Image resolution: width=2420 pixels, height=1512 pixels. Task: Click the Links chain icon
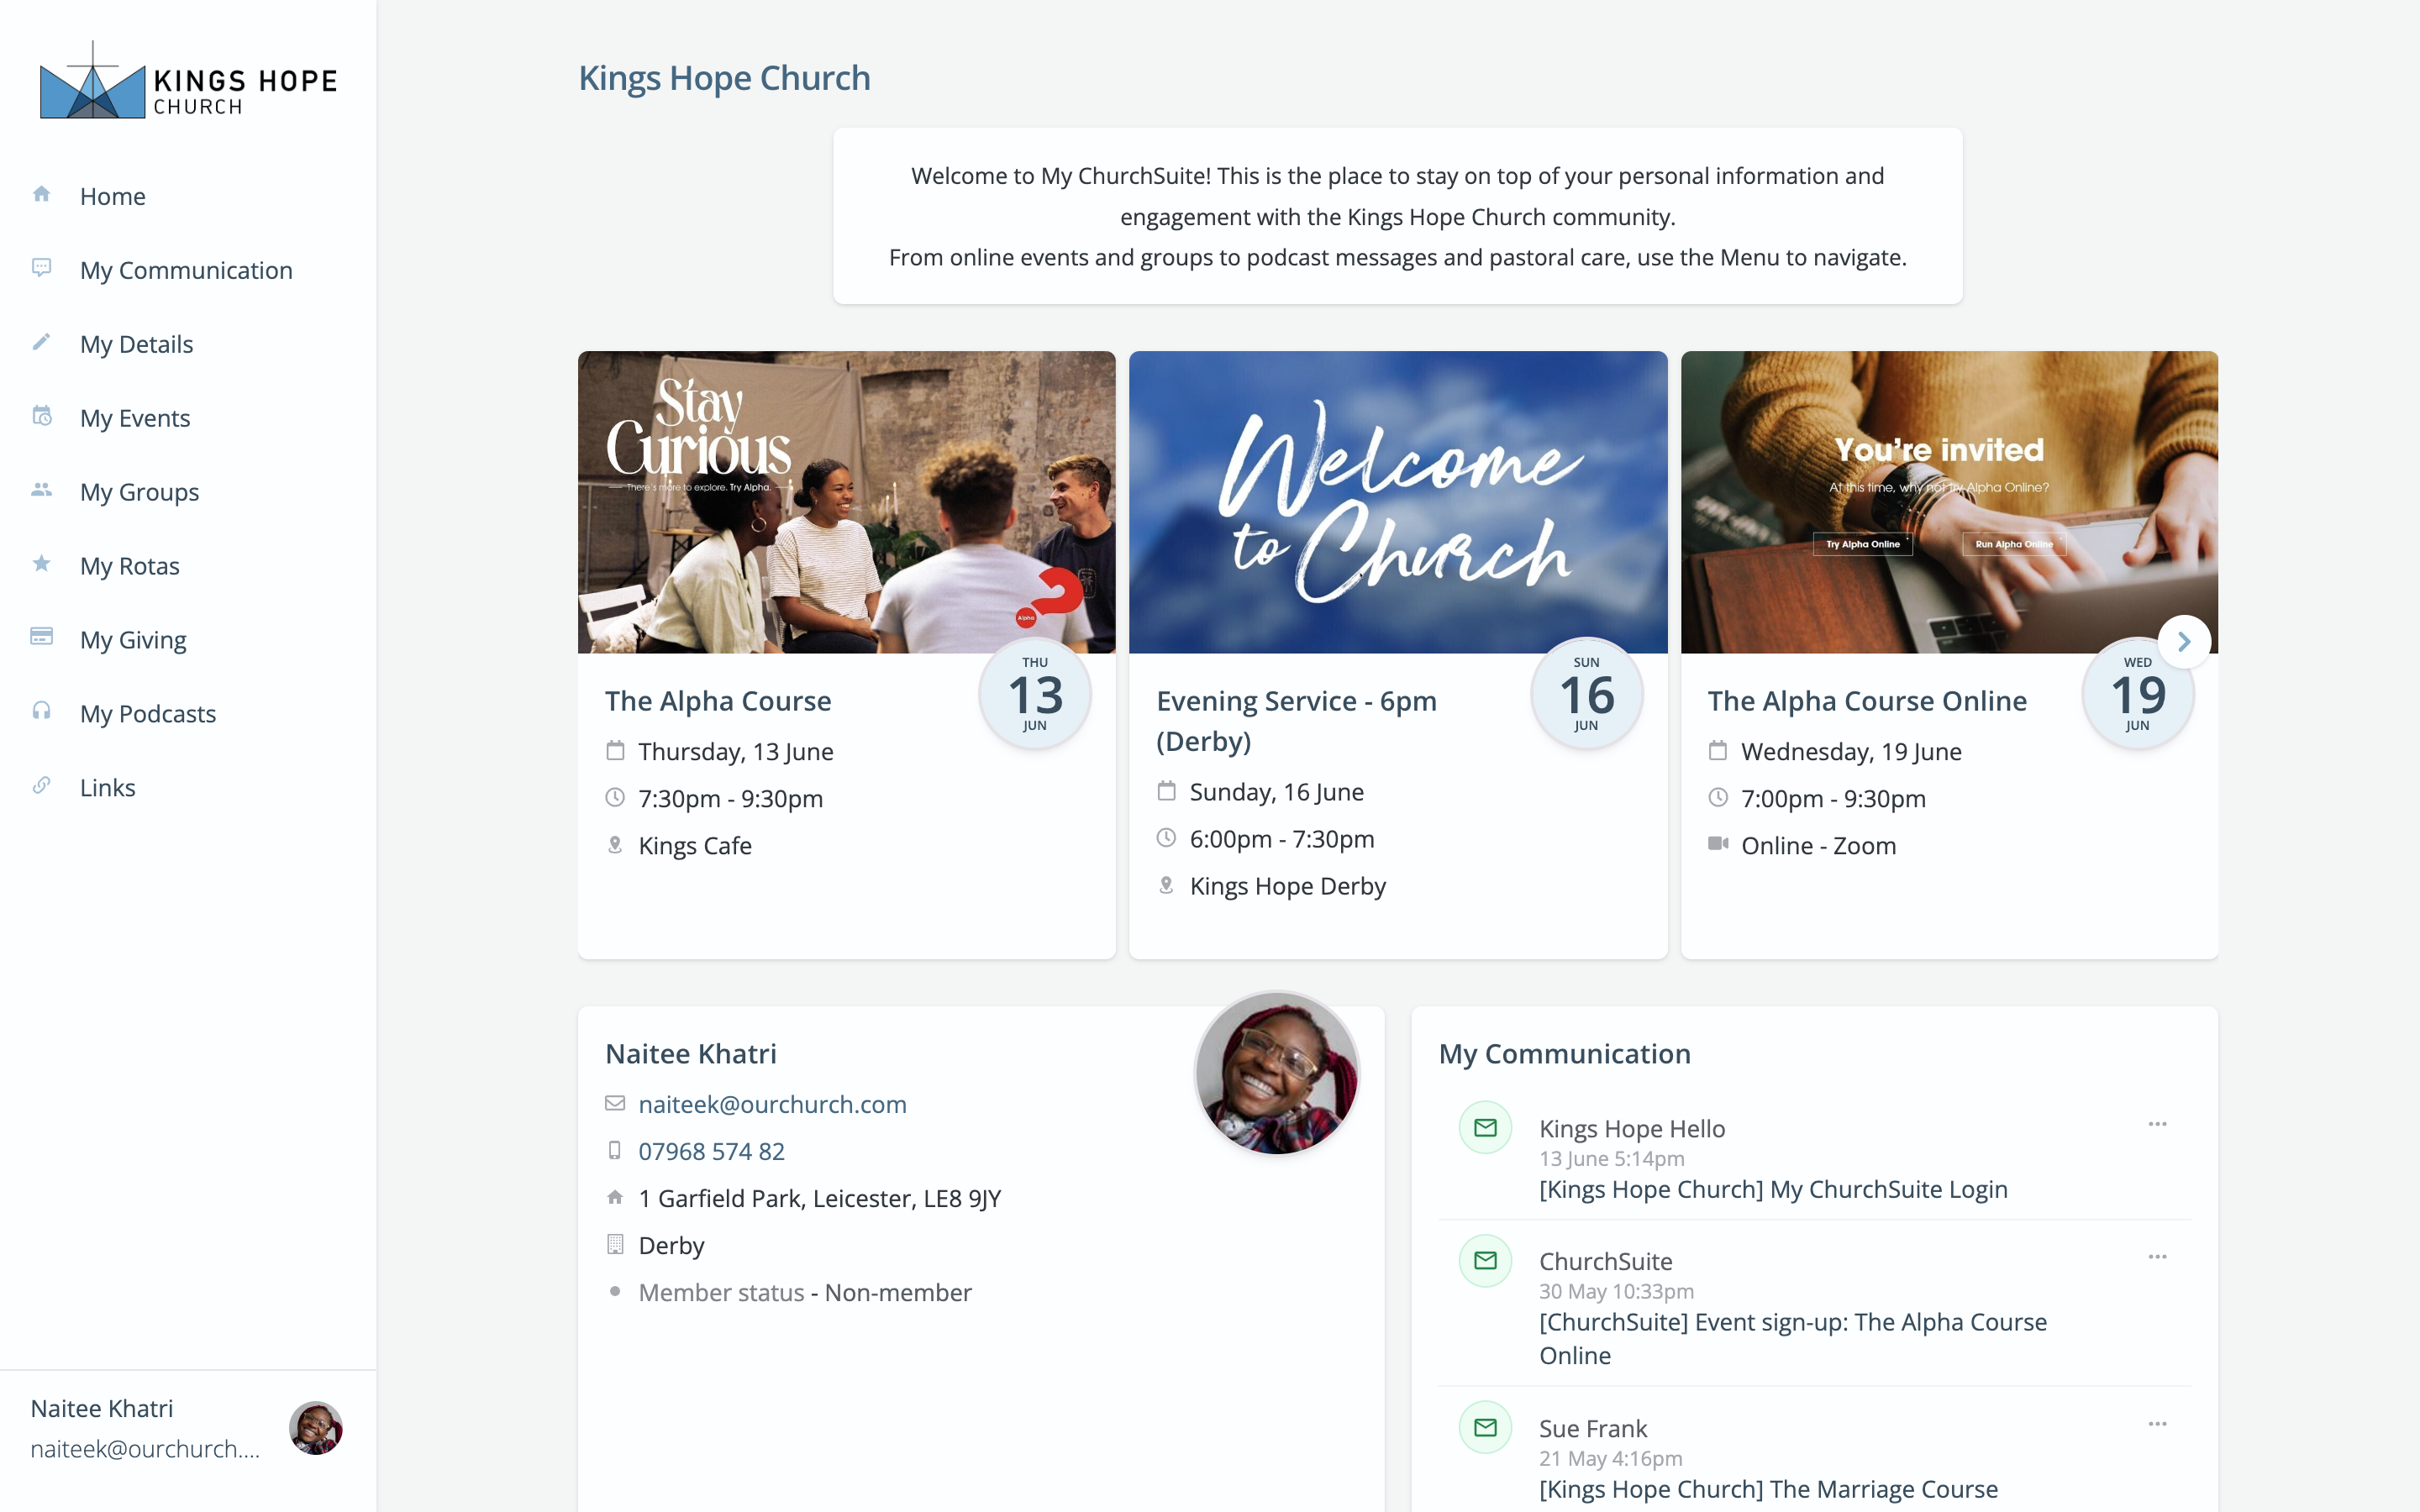click(41, 785)
